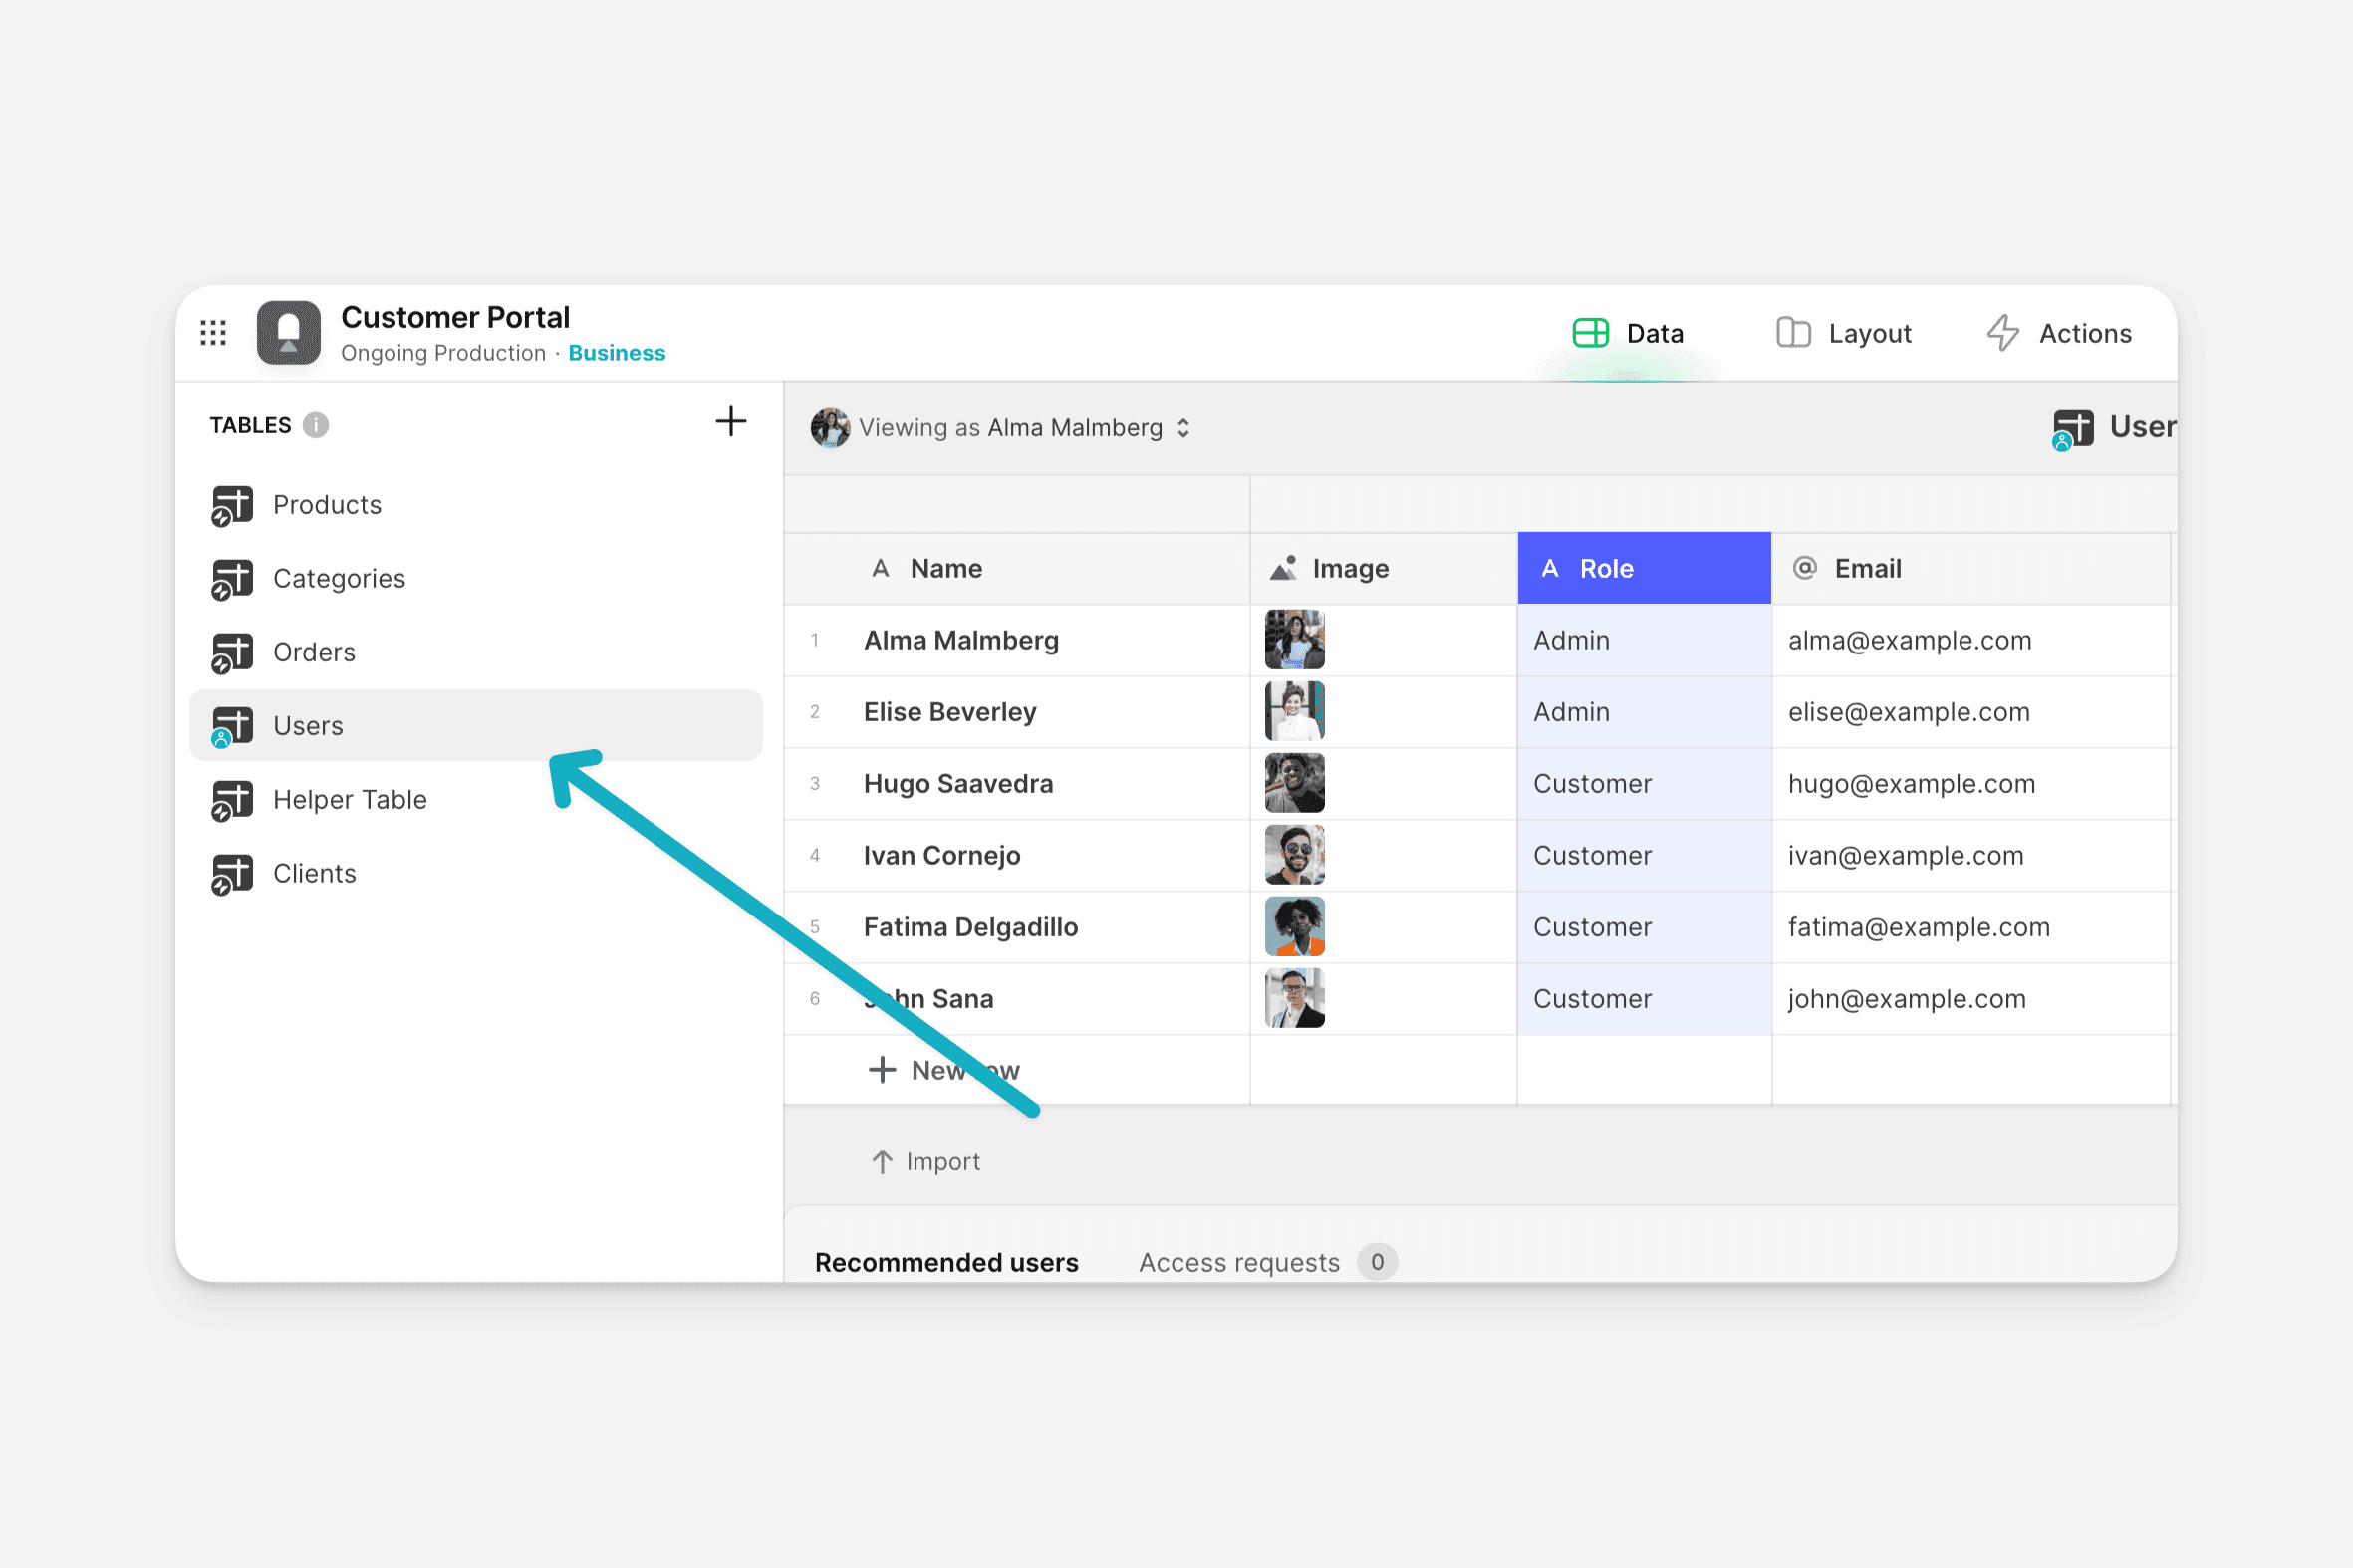Click the Users table icon in header
Screen dimensions: 2353x1568
tap(2073, 429)
